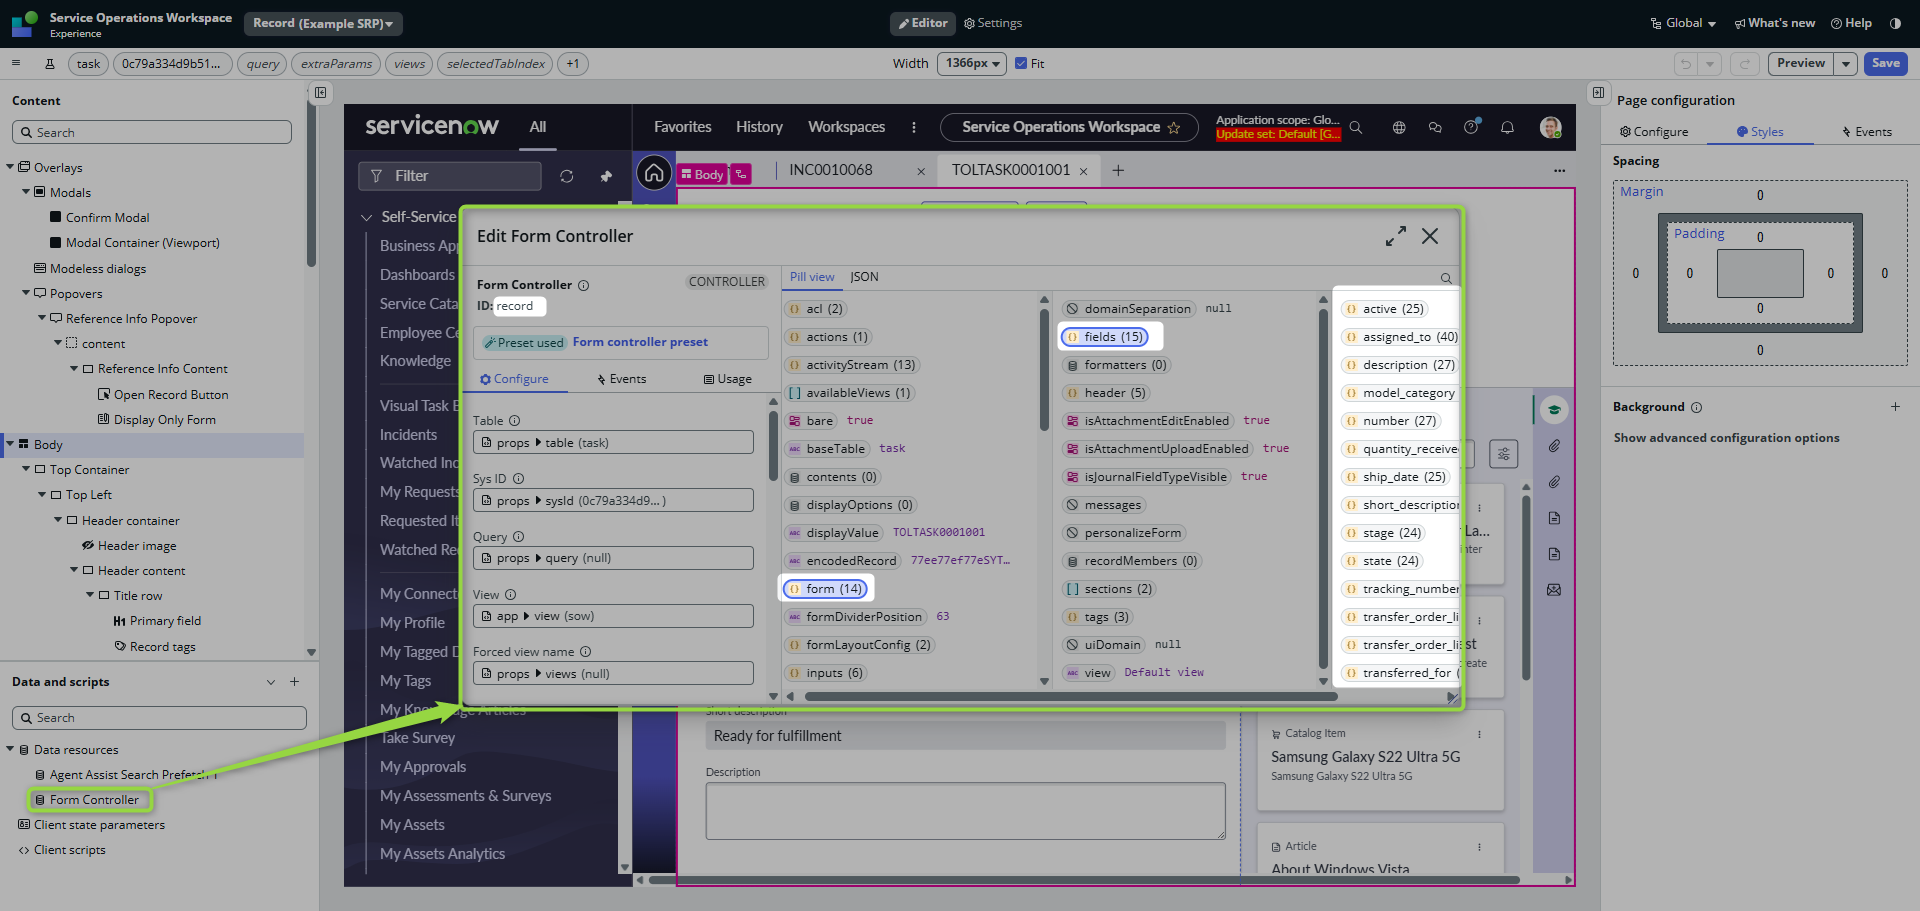Open the Preview split-button arrow

pyautogui.click(x=1845, y=64)
